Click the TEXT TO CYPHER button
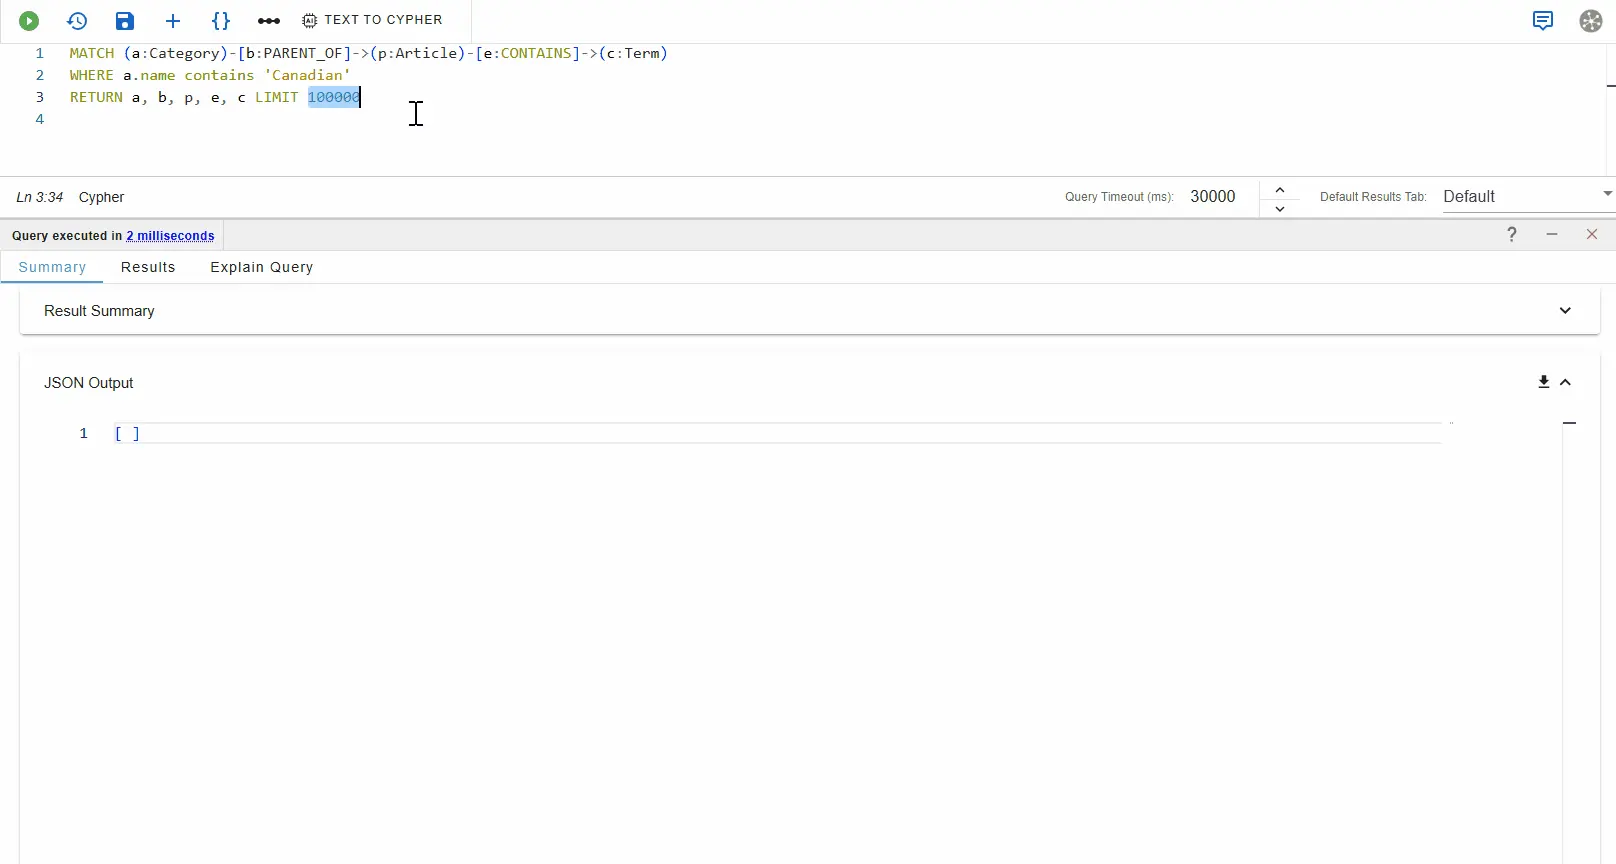Screen dimensions: 1616x864 372,20
